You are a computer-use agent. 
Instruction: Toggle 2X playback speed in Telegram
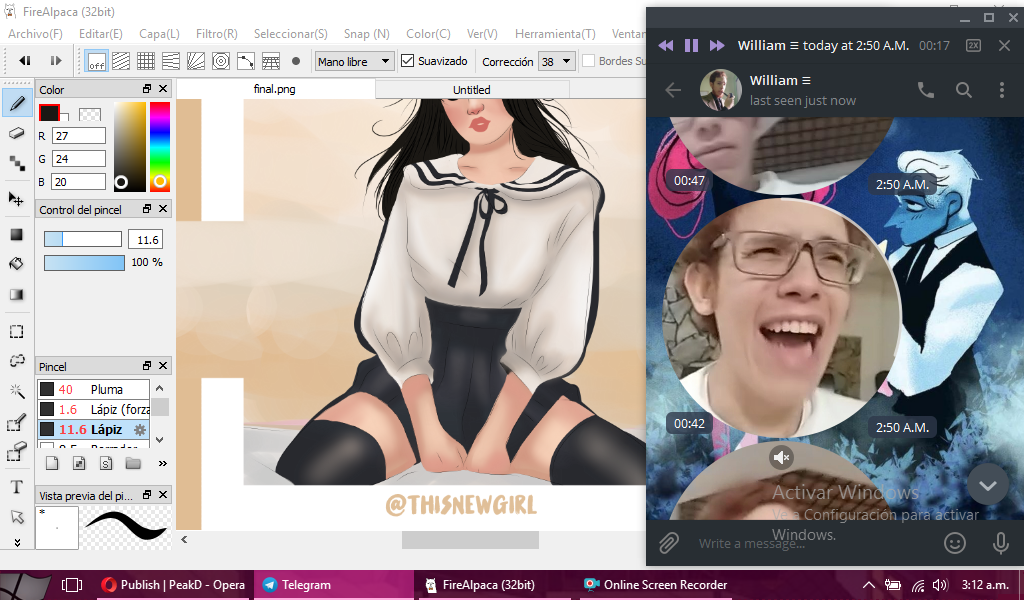pyautogui.click(x=973, y=45)
